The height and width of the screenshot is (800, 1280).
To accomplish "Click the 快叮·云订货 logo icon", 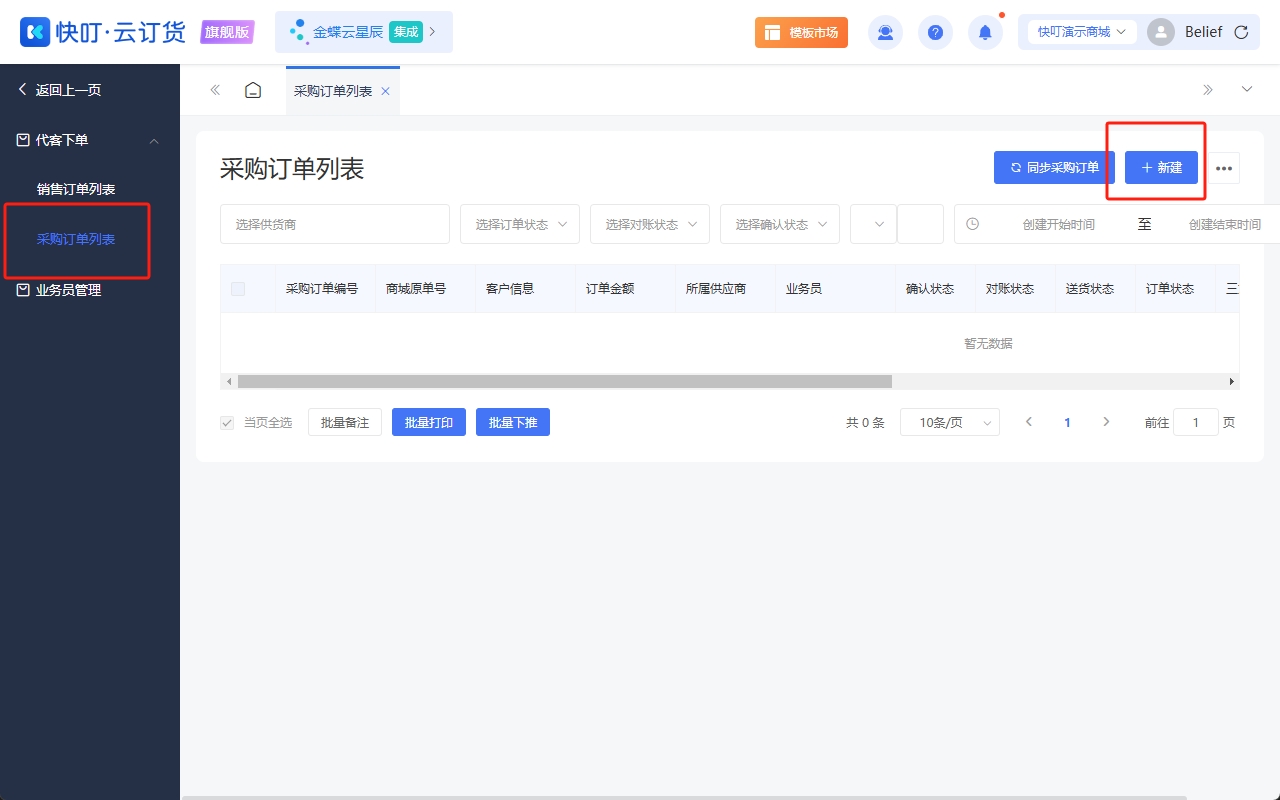I will (x=35, y=32).
